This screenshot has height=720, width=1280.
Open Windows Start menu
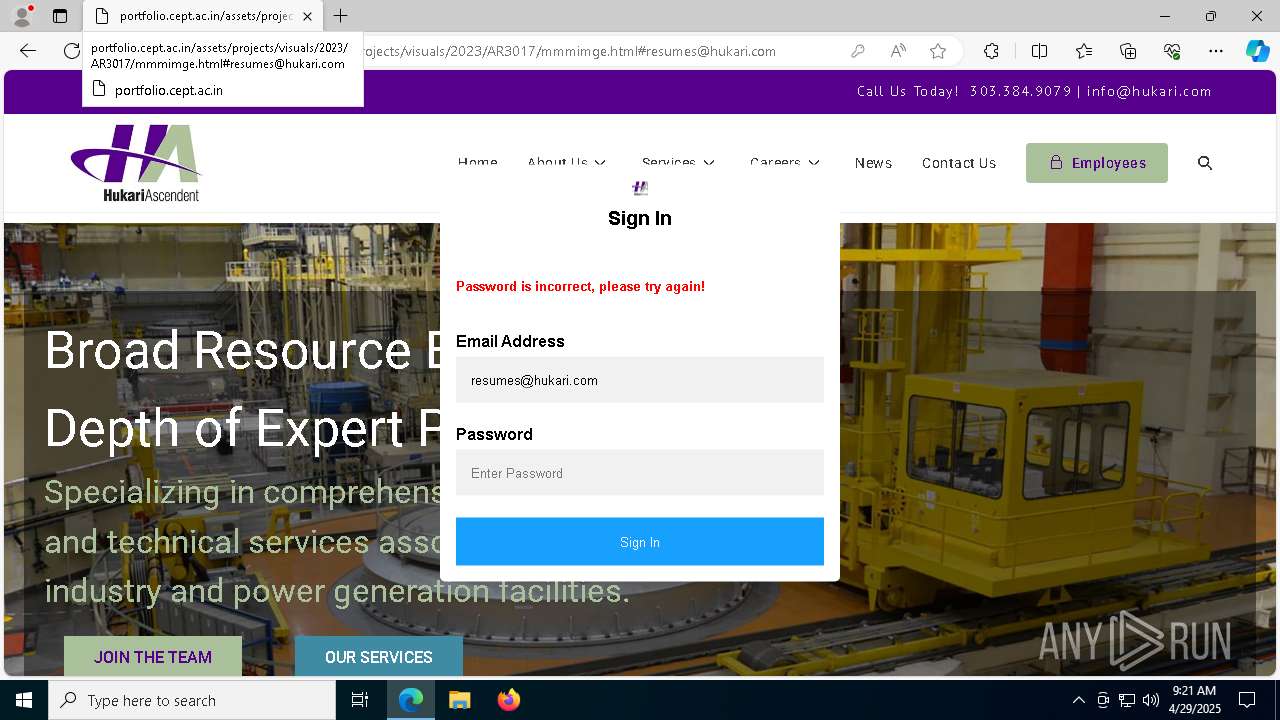(24, 700)
